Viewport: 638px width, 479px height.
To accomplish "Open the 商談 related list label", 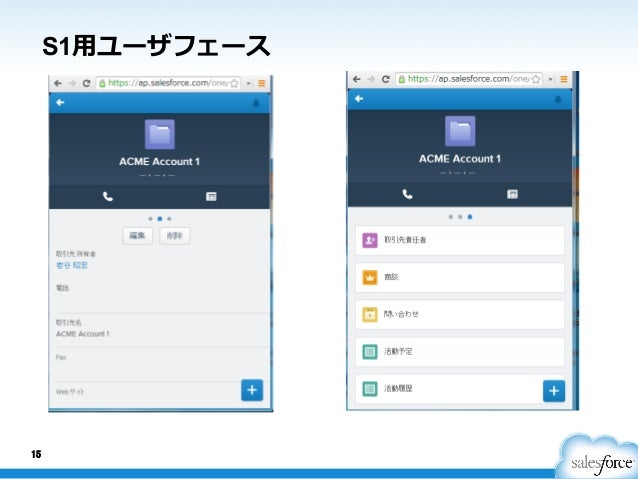I will click(391, 277).
